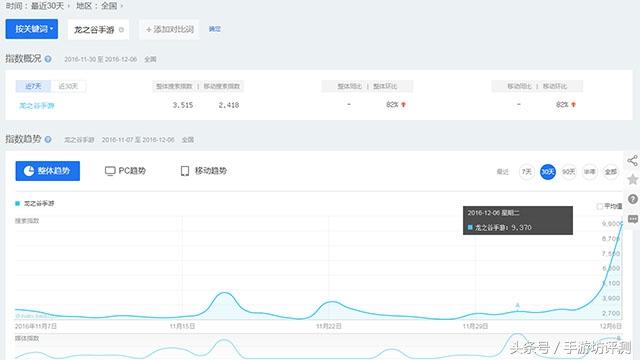Click the 确定 link
This screenshot has width=640, height=360.
(215, 29)
